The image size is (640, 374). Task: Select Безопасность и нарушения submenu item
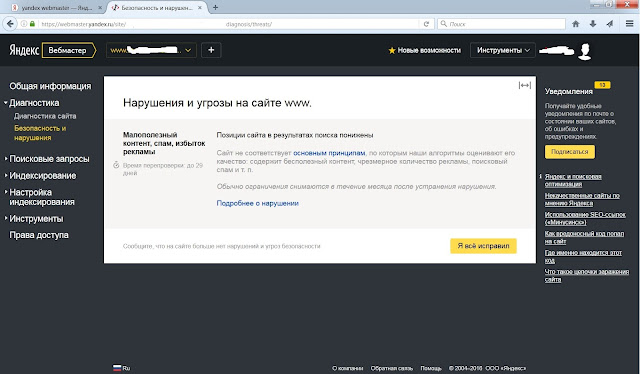(x=40, y=133)
